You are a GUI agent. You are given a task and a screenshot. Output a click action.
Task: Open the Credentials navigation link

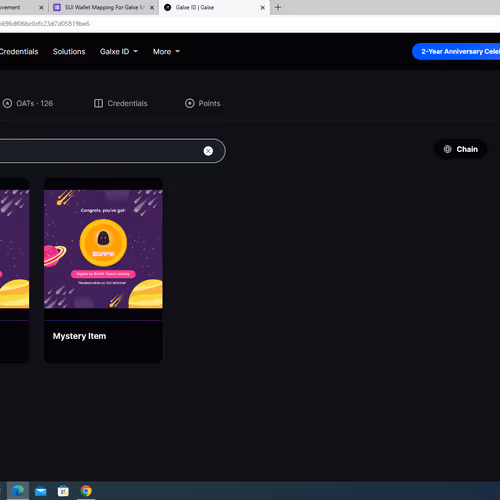coord(19,52)
